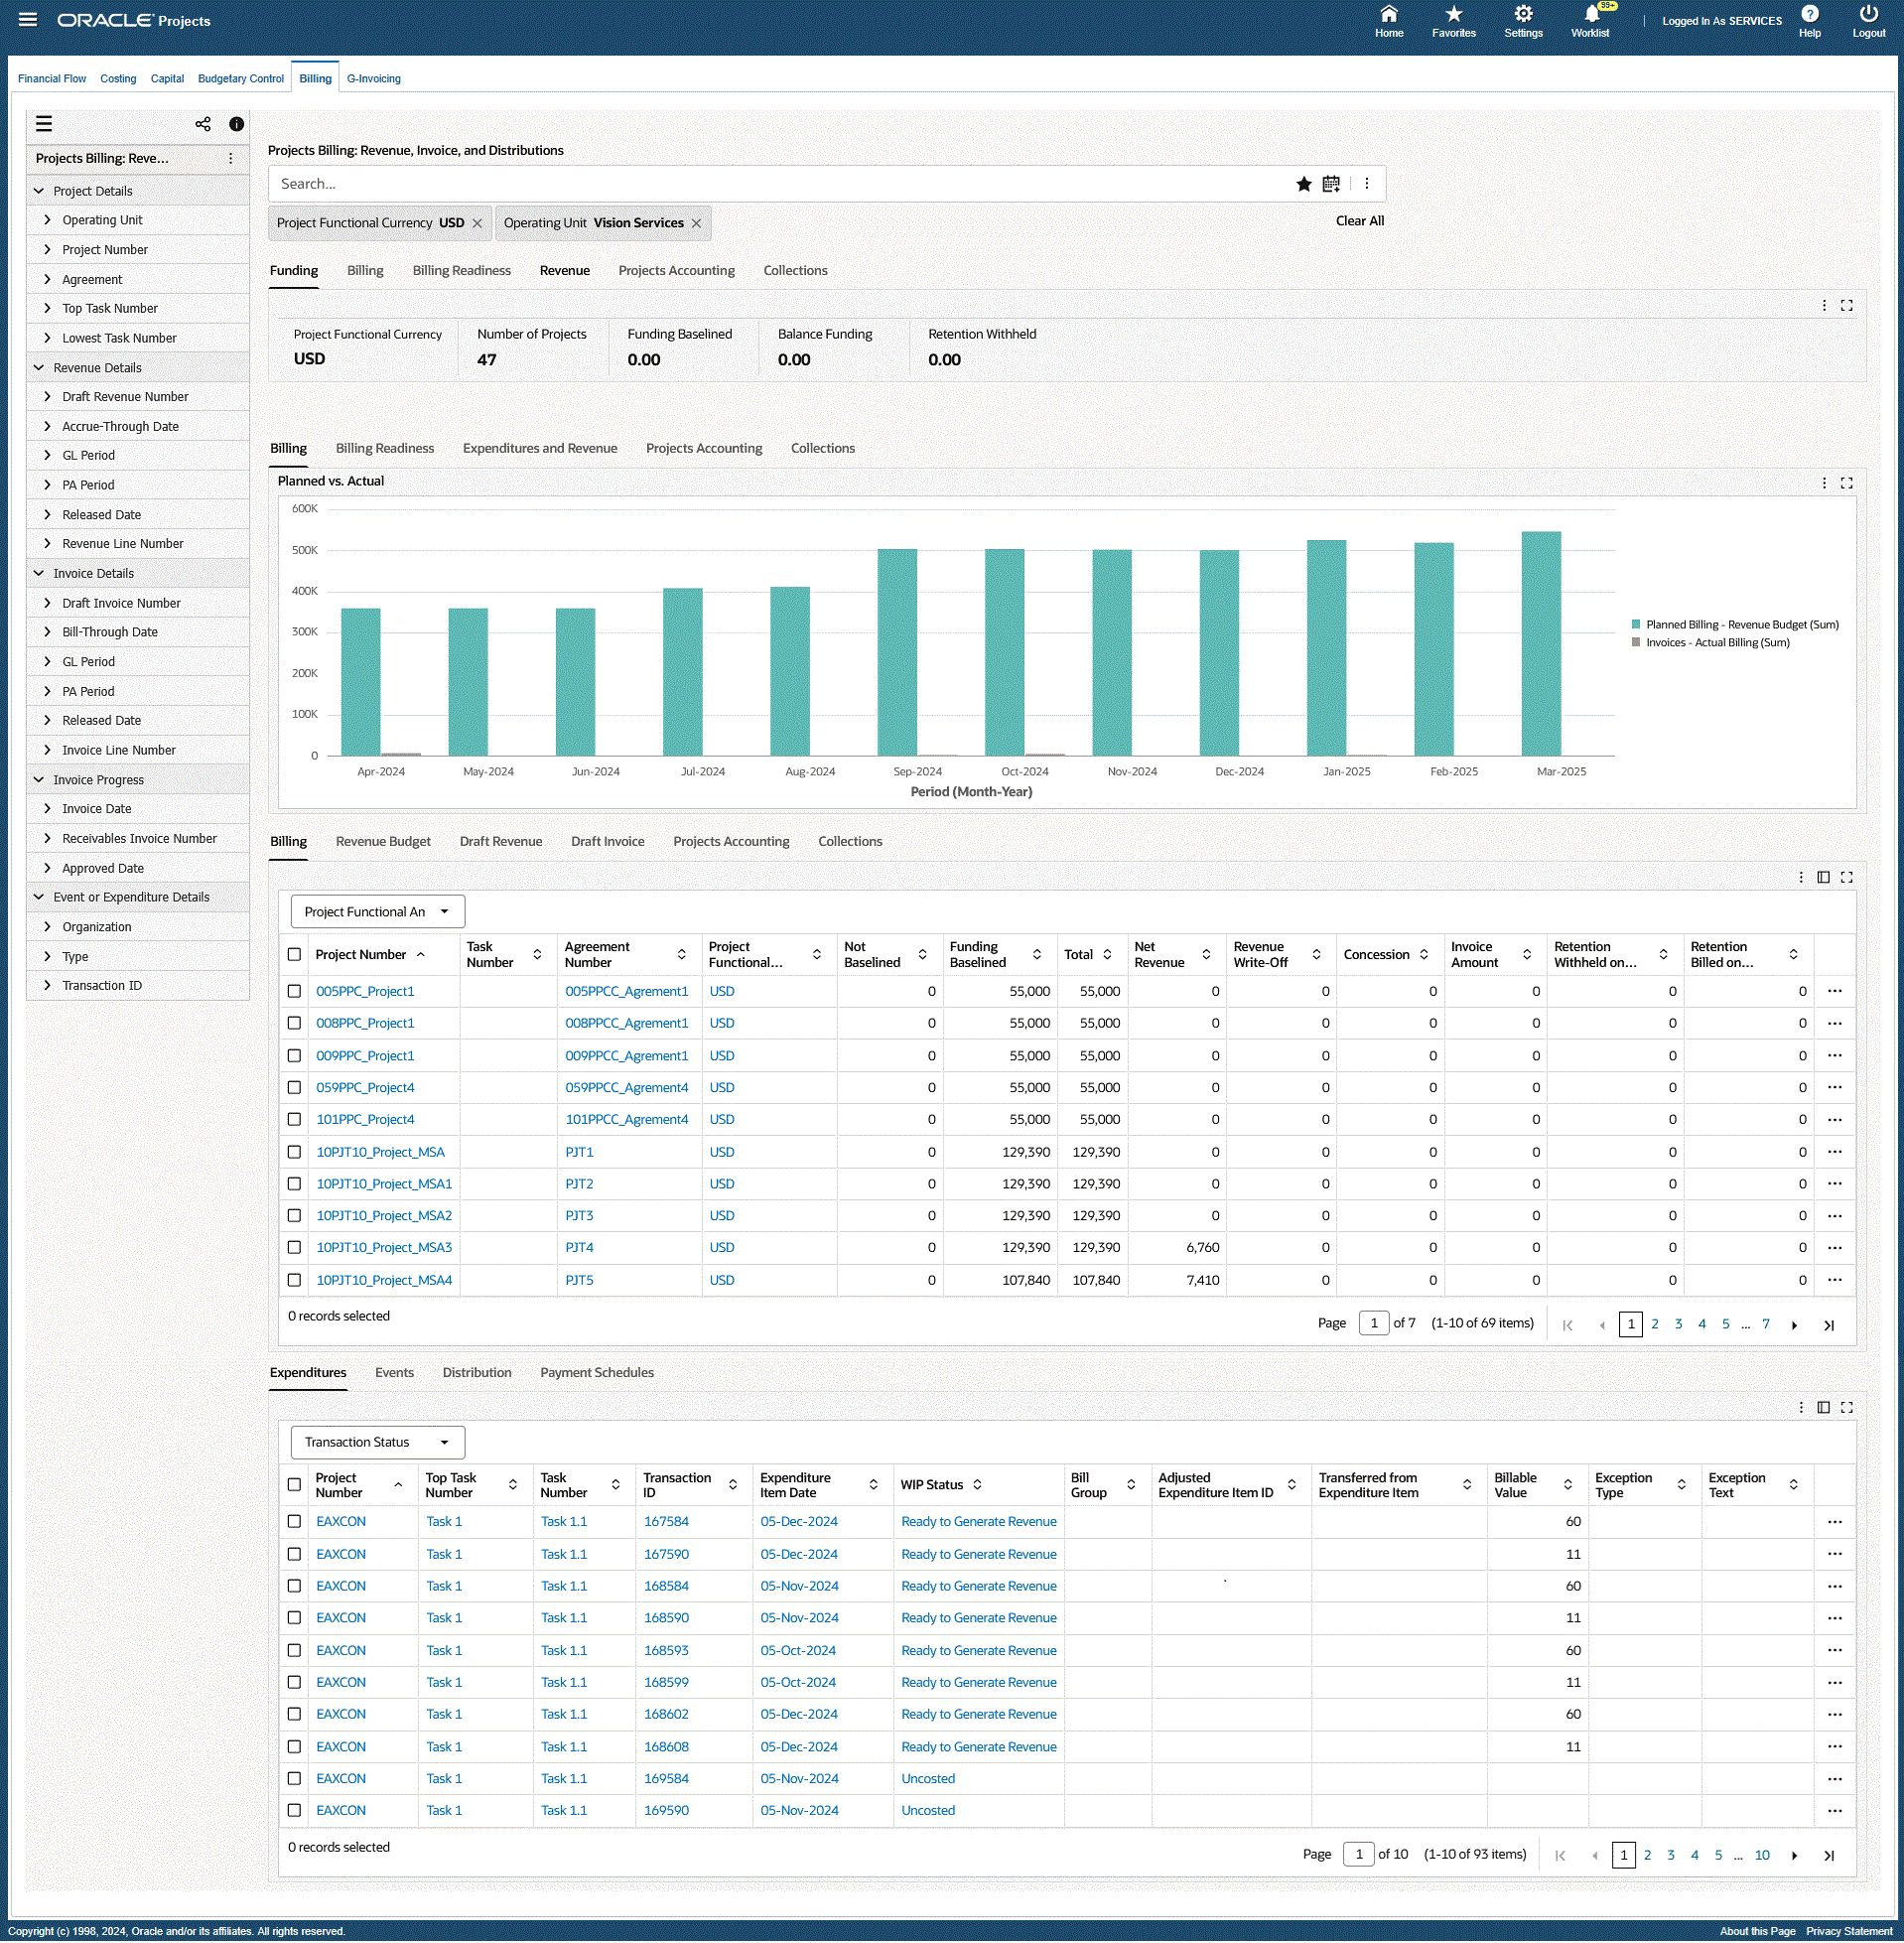Click the Clear All filters link
The width and height of the screenshot is (1904, 1943).
[1359, 221]
